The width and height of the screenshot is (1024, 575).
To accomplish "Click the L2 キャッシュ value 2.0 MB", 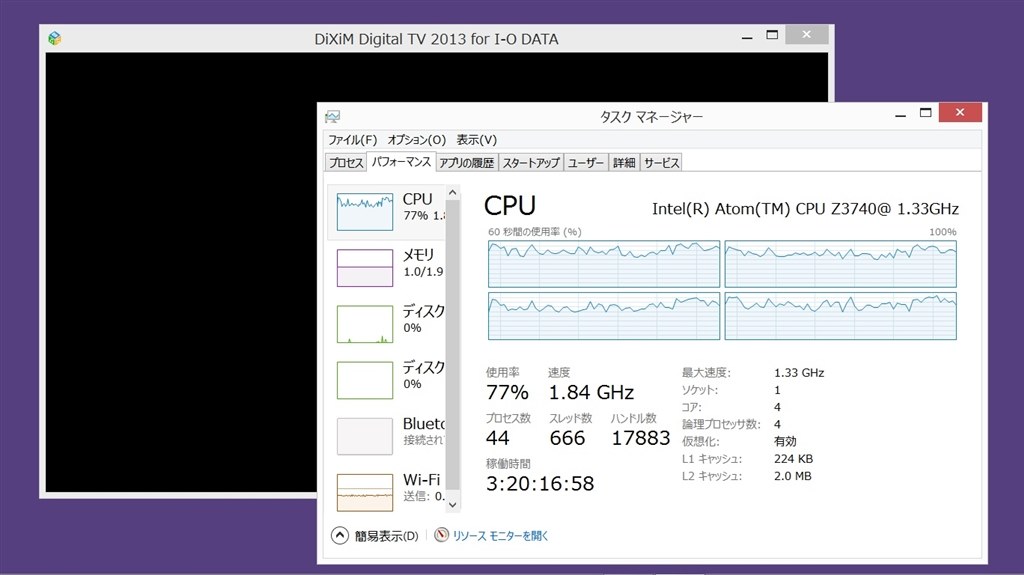I will (x=793, y=476).
